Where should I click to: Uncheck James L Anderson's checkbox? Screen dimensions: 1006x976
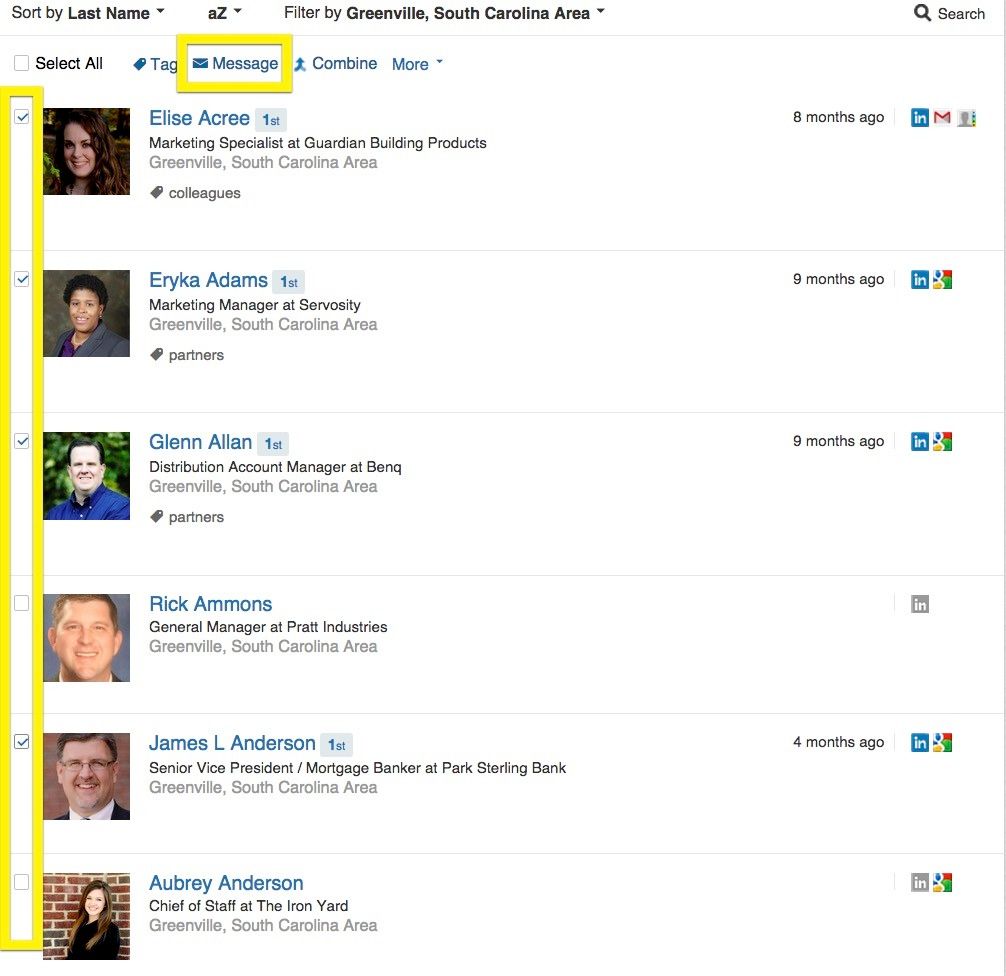(22, 742)
